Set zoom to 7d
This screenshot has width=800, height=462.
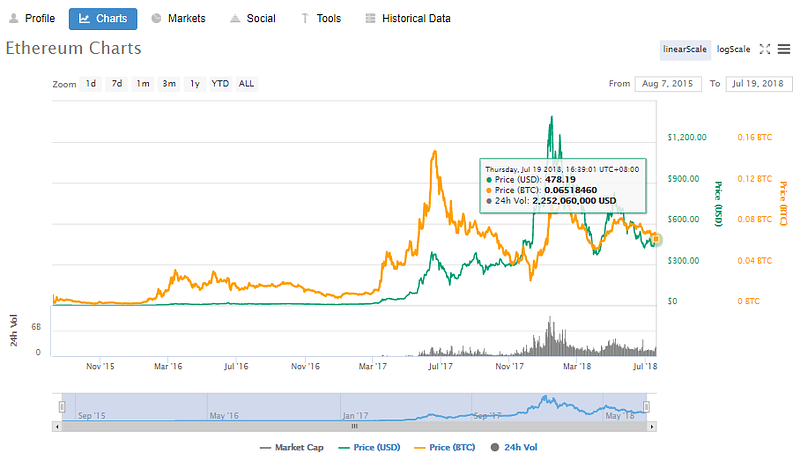[x=117, y=84]
